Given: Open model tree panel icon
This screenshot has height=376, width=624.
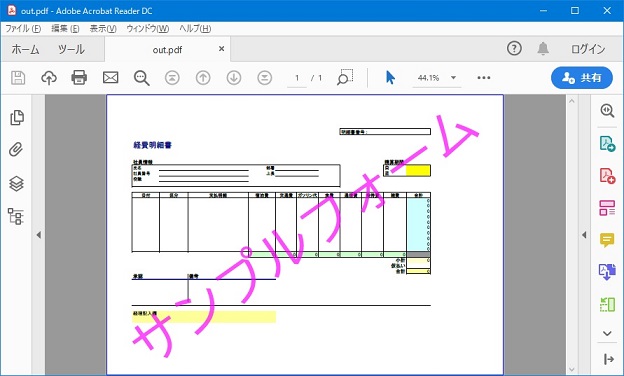Looking at the screenshot, I should click(x=16, y=216).
